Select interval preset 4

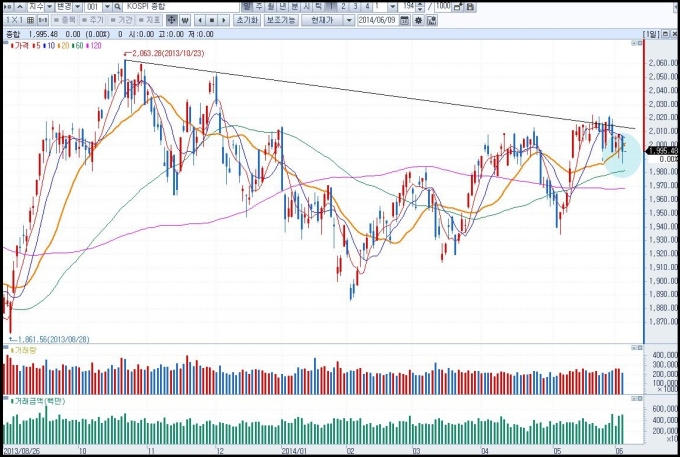point(367,7)
